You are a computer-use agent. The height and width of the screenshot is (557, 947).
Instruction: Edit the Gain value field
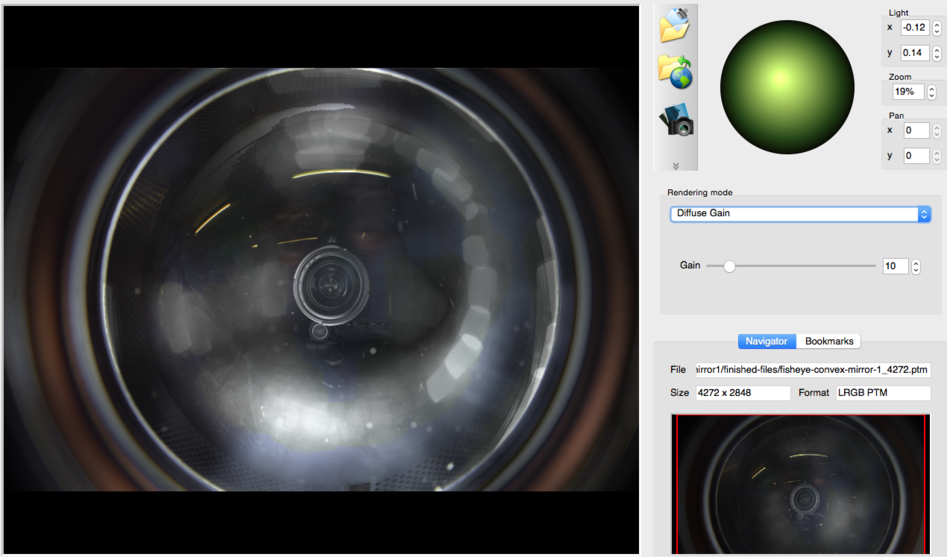pos(895,266)
